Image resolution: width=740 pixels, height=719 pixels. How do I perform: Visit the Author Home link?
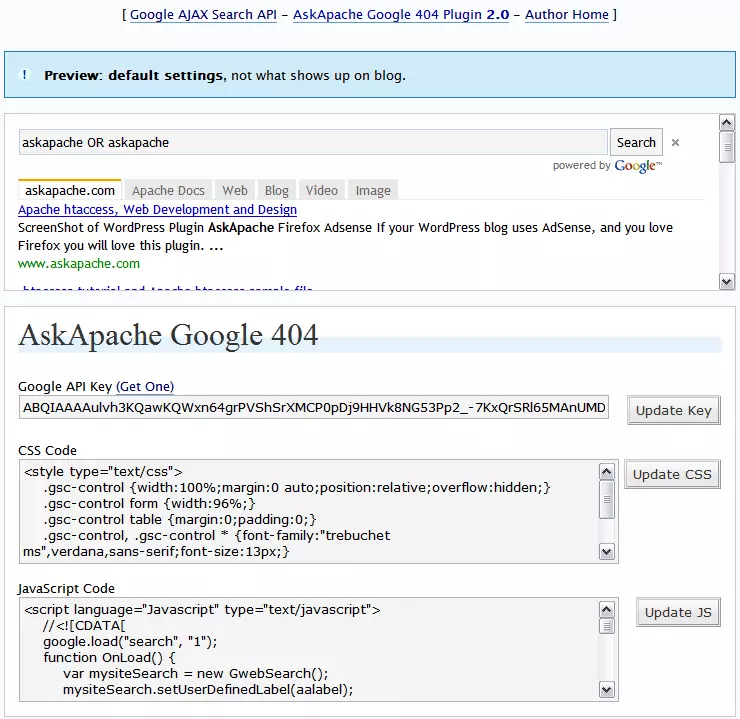point(566,14)
